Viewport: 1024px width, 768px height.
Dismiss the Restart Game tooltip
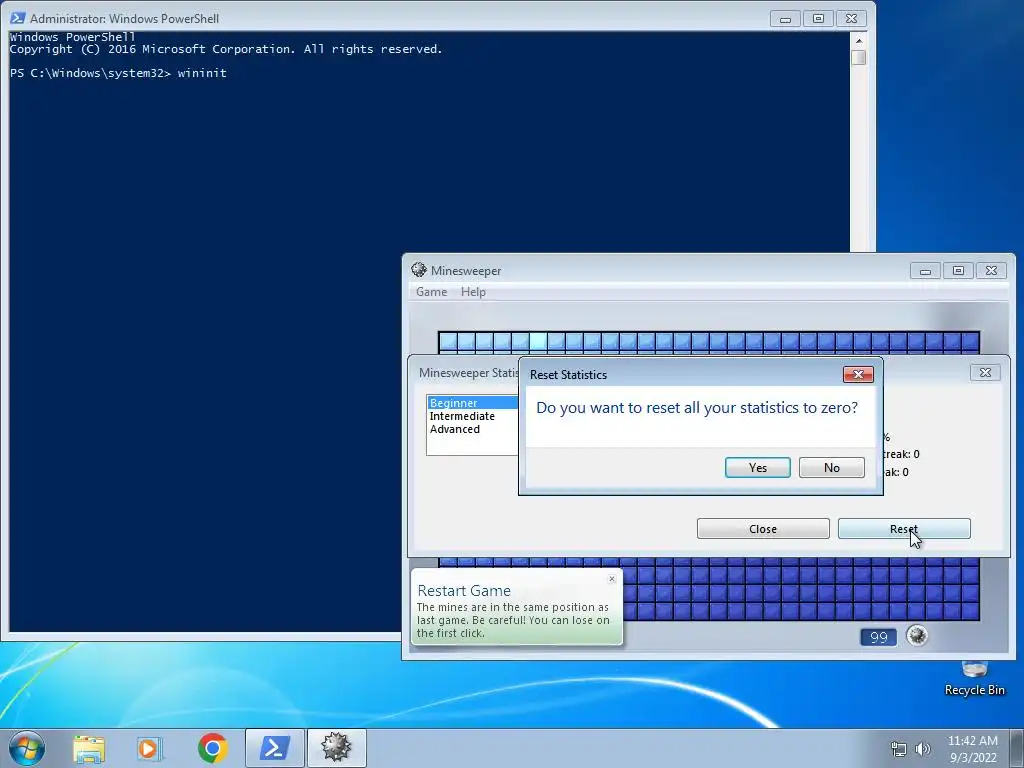612,579
